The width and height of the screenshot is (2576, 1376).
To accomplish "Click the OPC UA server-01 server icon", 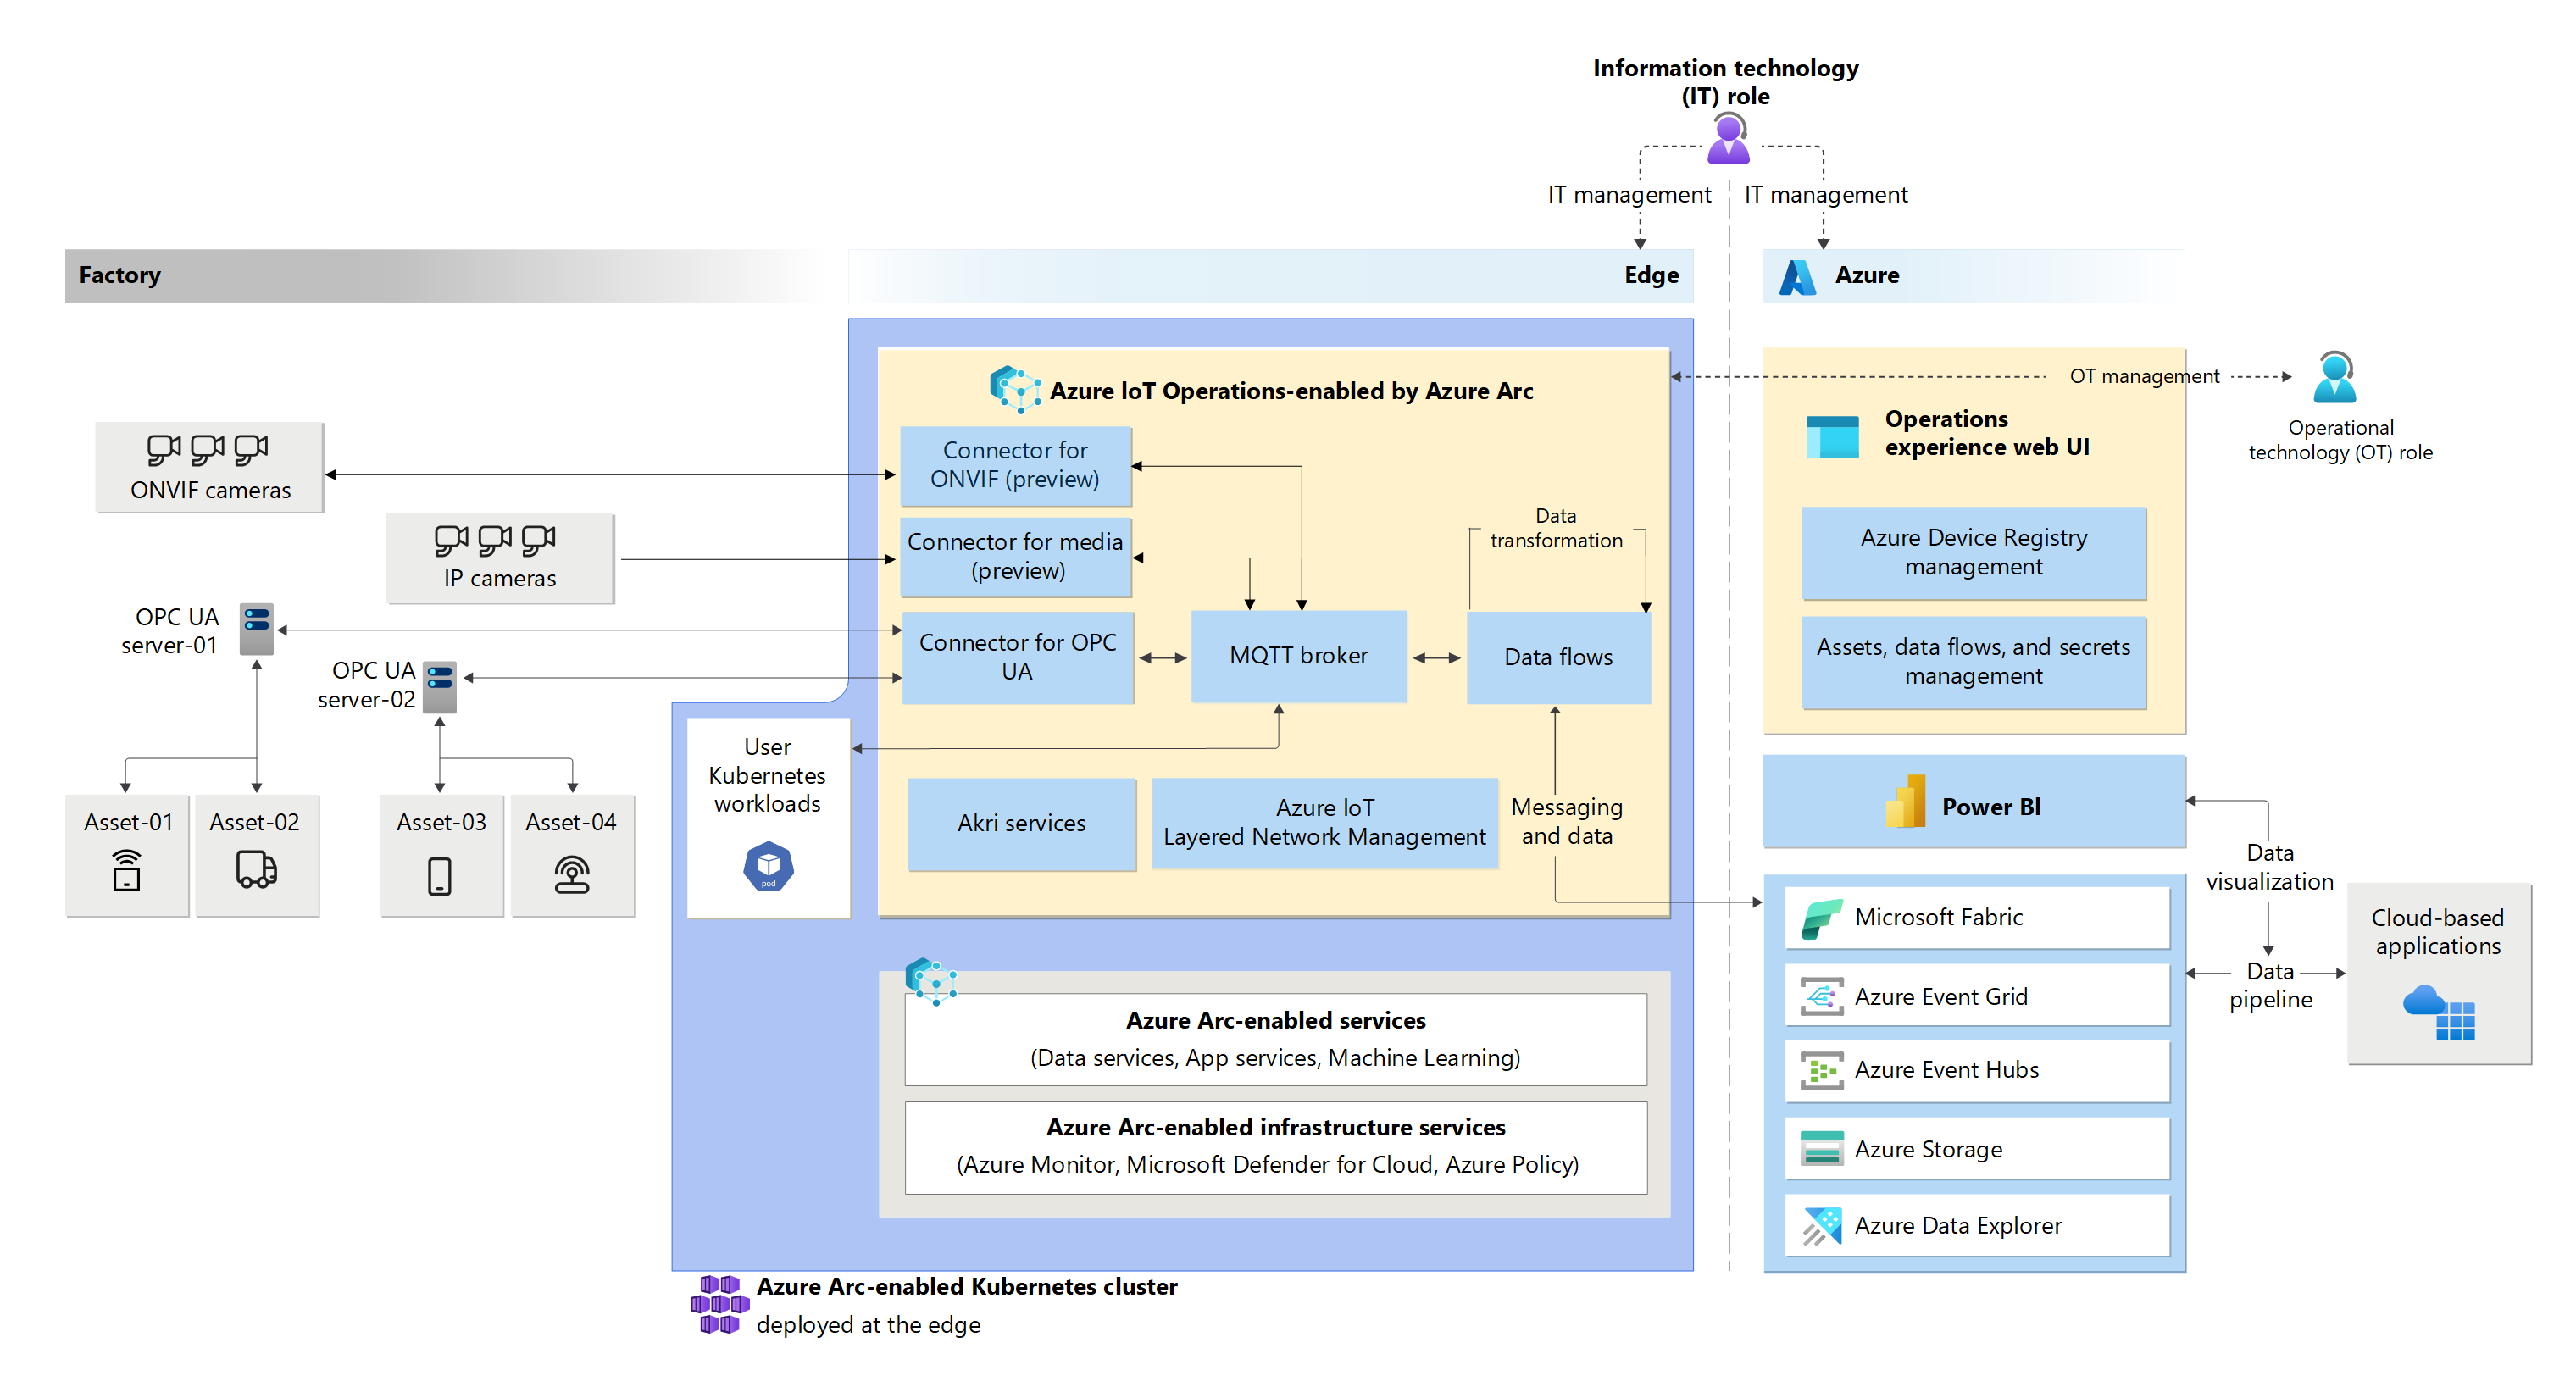I will click(256, 629).
